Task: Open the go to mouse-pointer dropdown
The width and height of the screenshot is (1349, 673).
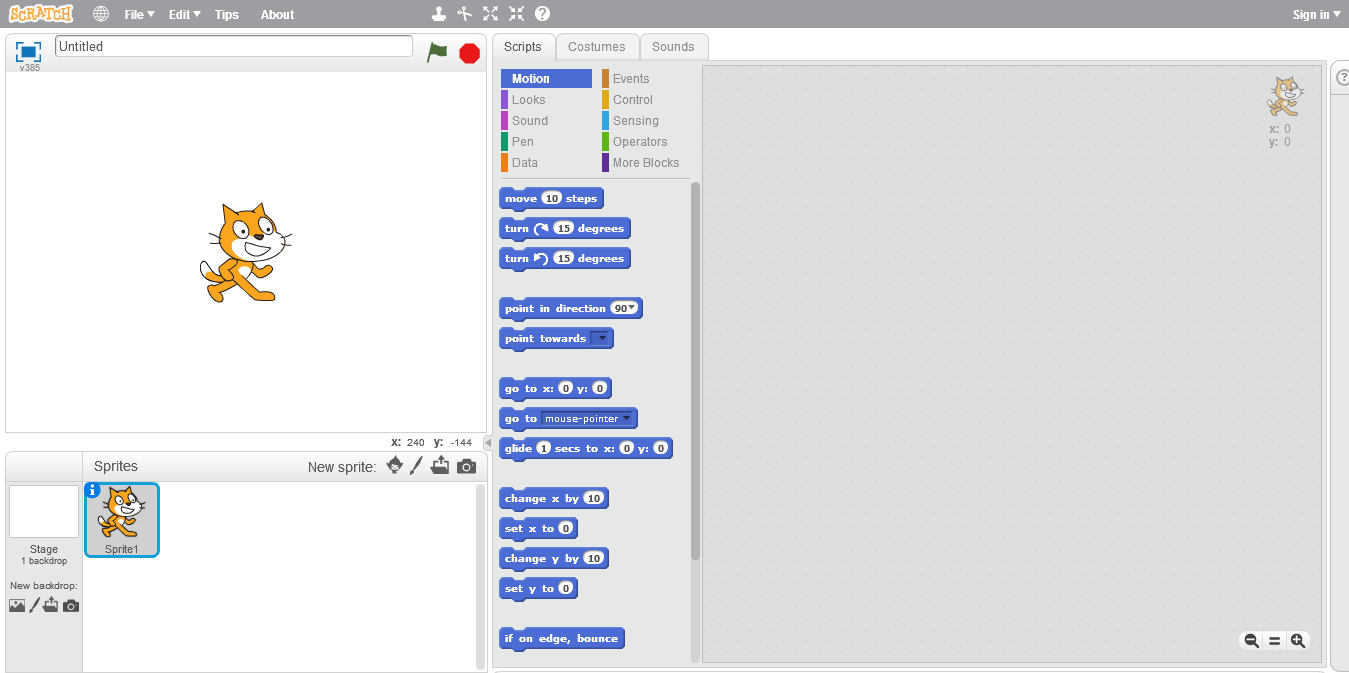Action: tap(628, 418)
